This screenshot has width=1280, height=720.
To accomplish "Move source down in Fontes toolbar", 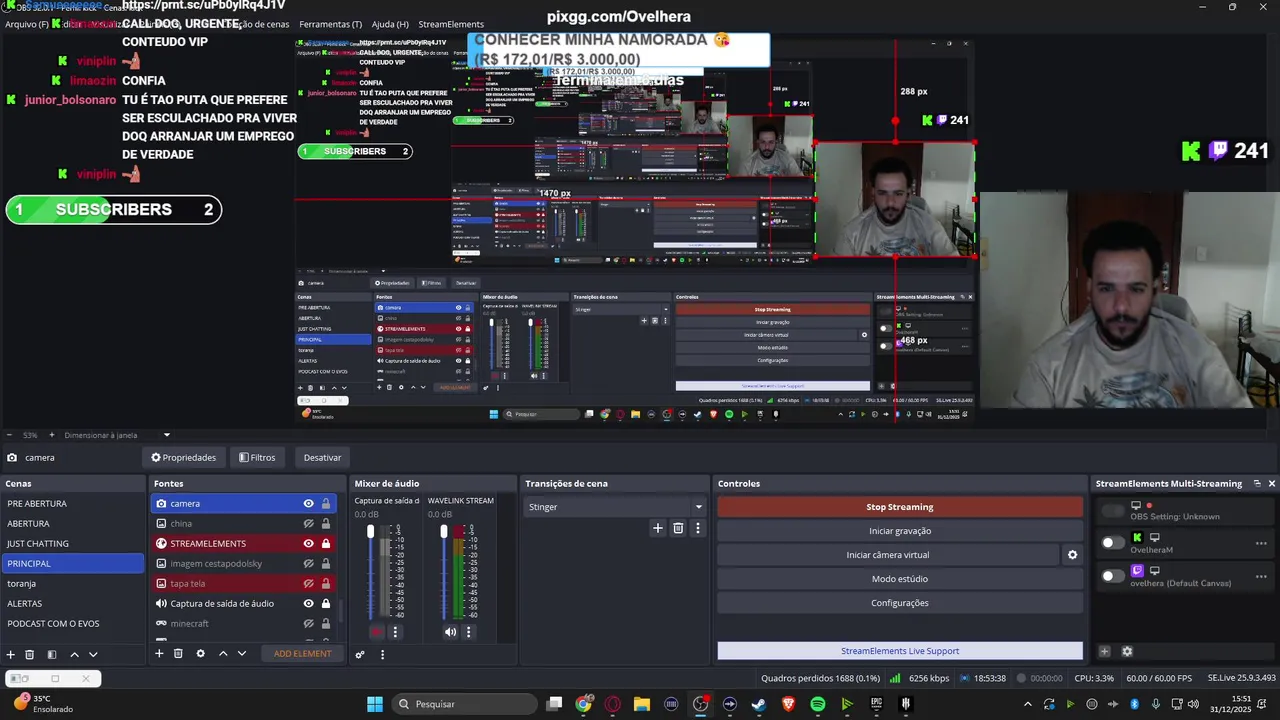I will 241,653.
